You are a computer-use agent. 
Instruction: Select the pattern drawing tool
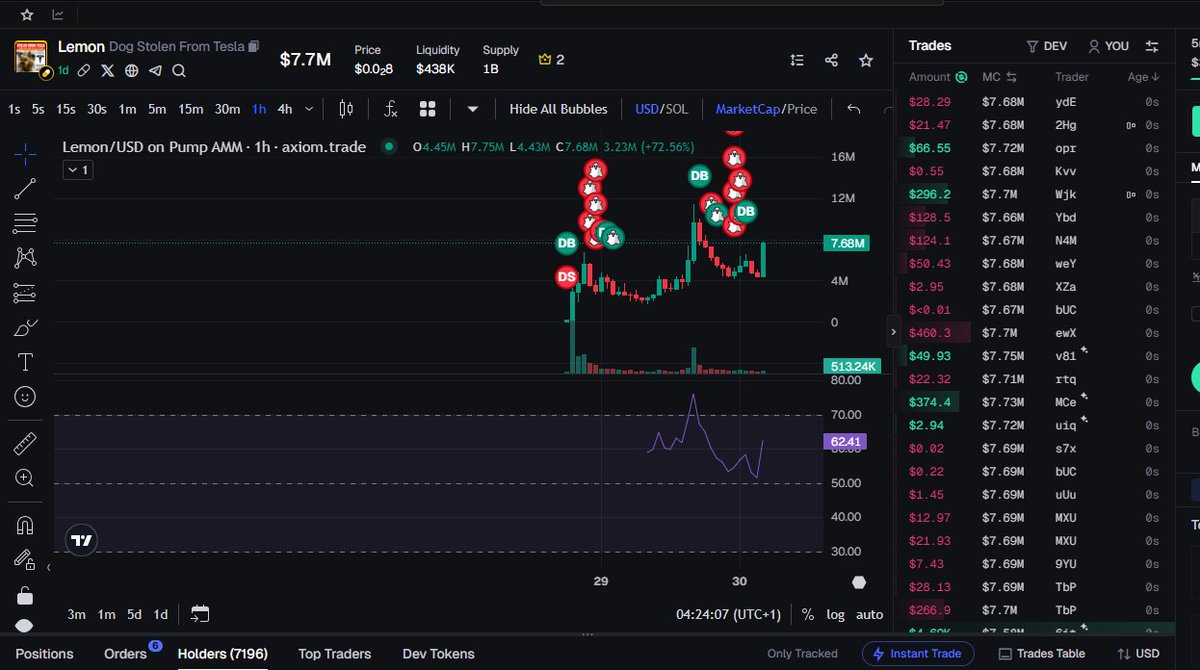(26, 257)
